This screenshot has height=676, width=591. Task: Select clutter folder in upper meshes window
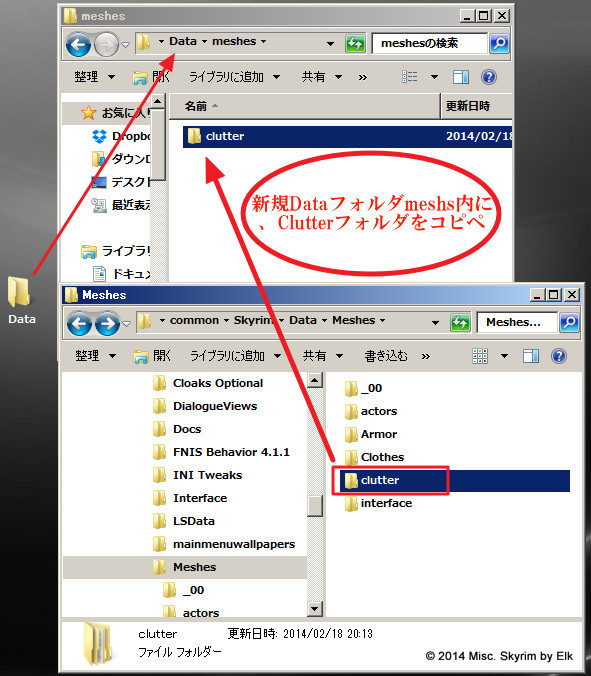pyautogui.click(x=347, y=136)
